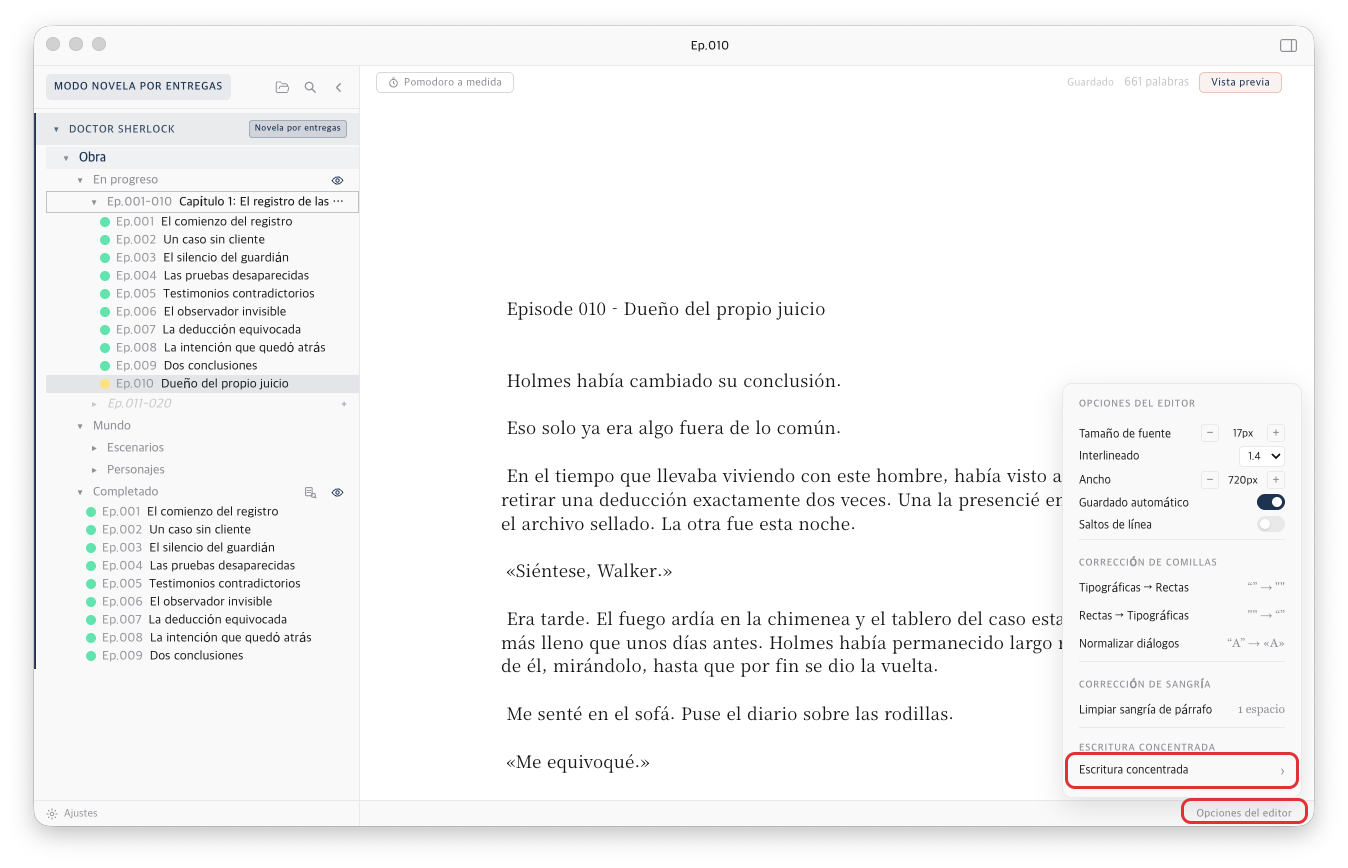Image resolution: width=1348 pixels, height=868 pixels.
Task: Collapse the Mundo section
Action: [x=80, y=426]
